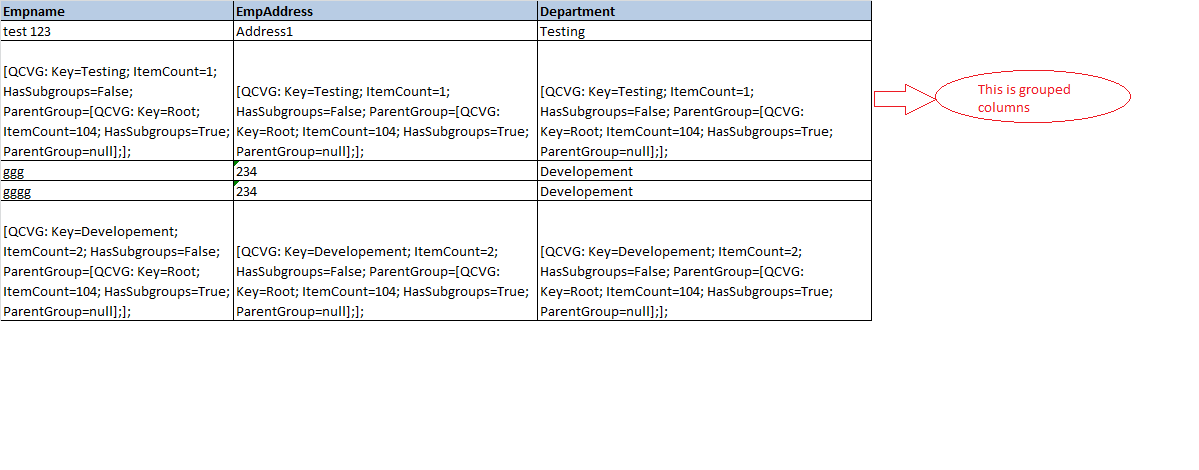Click the 'test 123' name cell
1199x470 pixels.
pyautogui.click(x=117, y=31)
